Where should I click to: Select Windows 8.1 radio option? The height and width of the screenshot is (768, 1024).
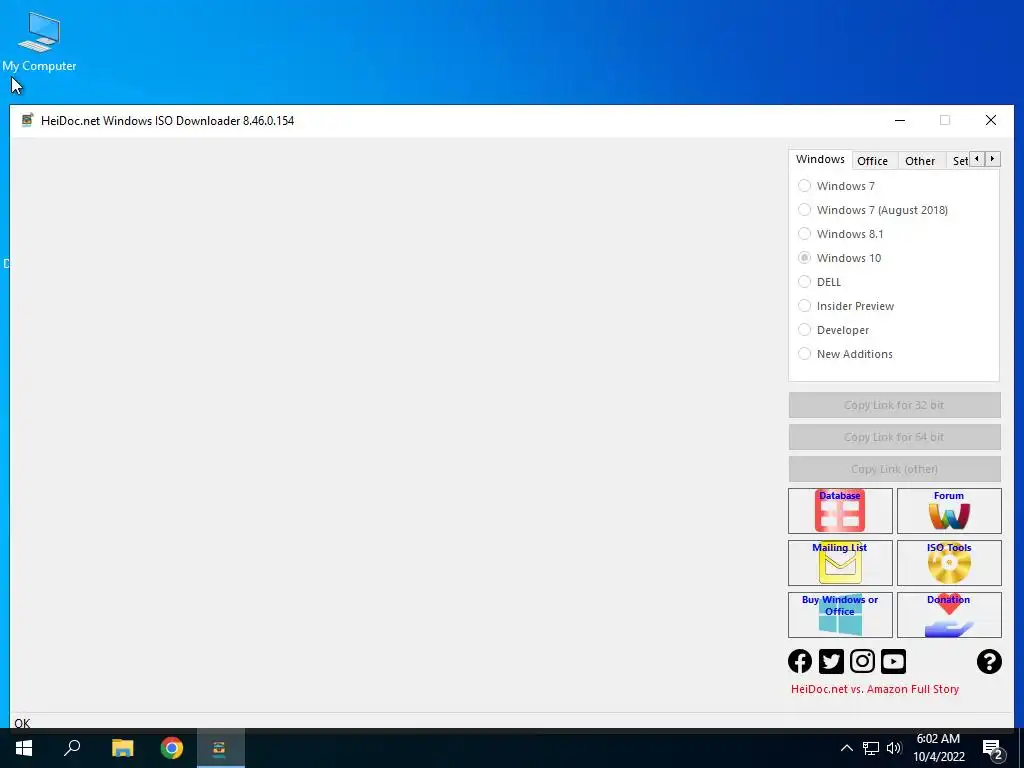pos(840,234)
